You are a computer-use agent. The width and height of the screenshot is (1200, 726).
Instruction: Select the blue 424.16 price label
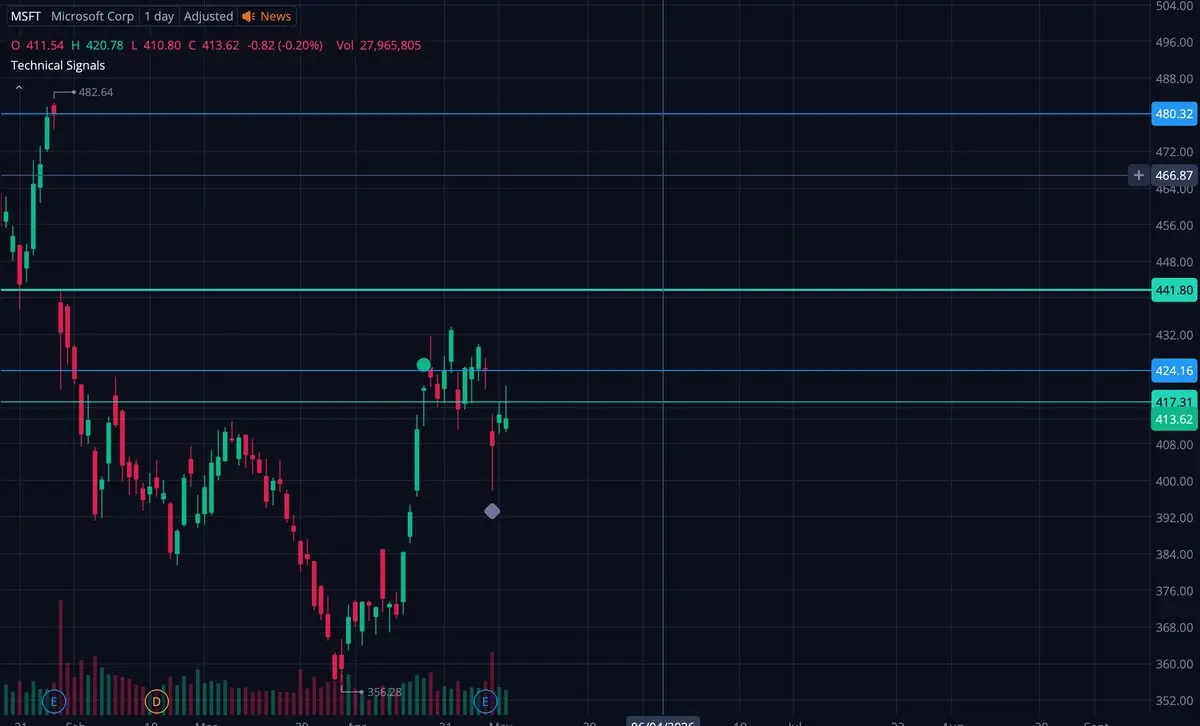pos(1174,371)
